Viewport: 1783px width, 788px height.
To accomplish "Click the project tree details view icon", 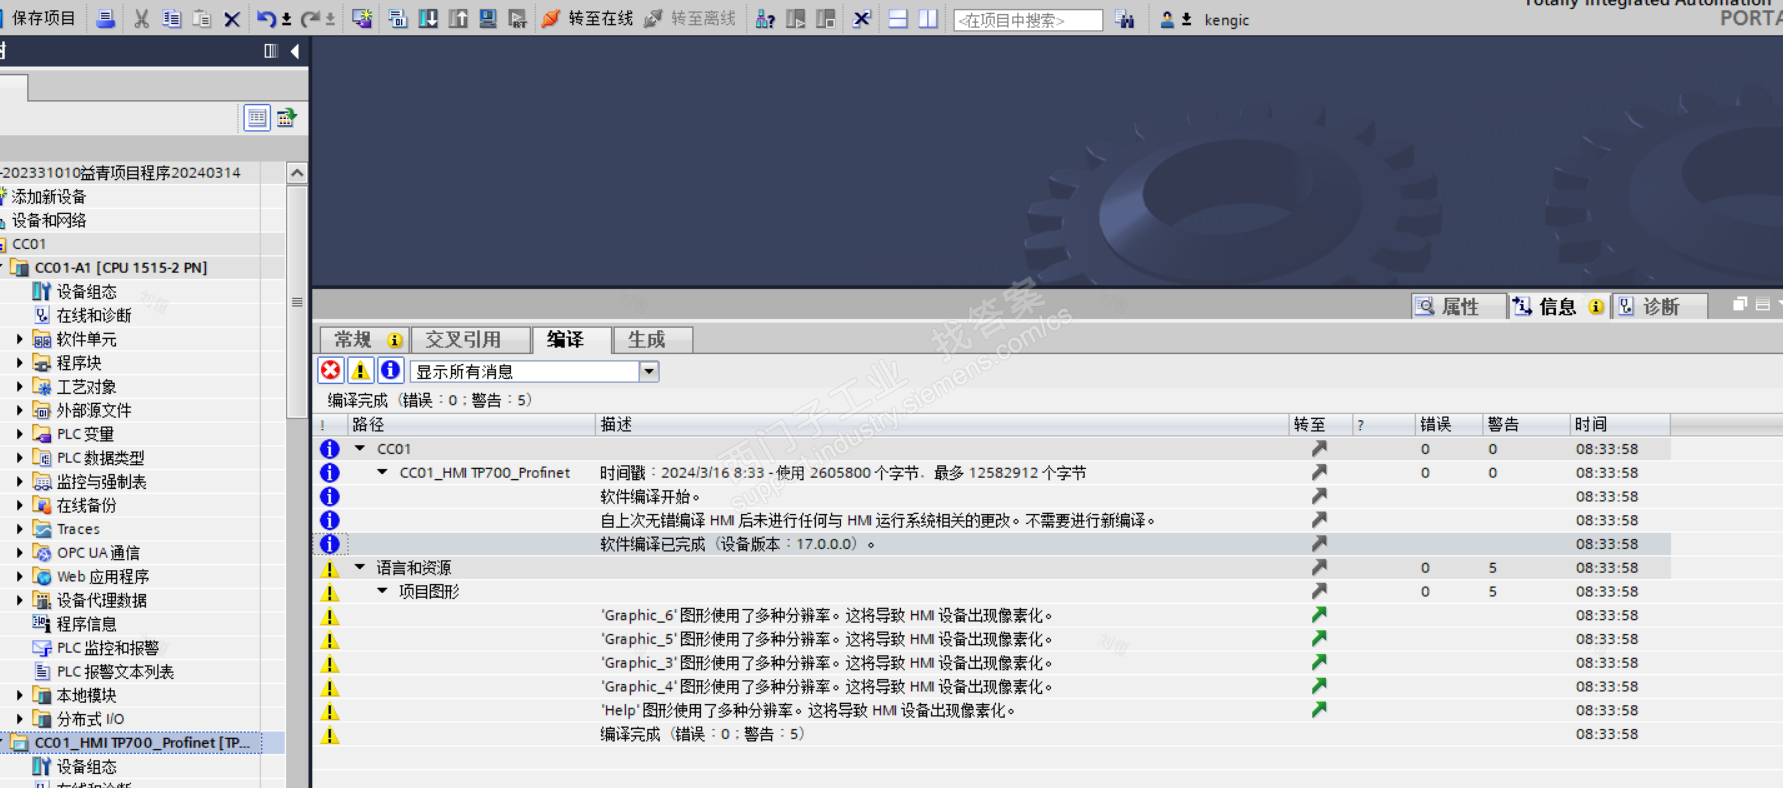I will coord(257,118).
